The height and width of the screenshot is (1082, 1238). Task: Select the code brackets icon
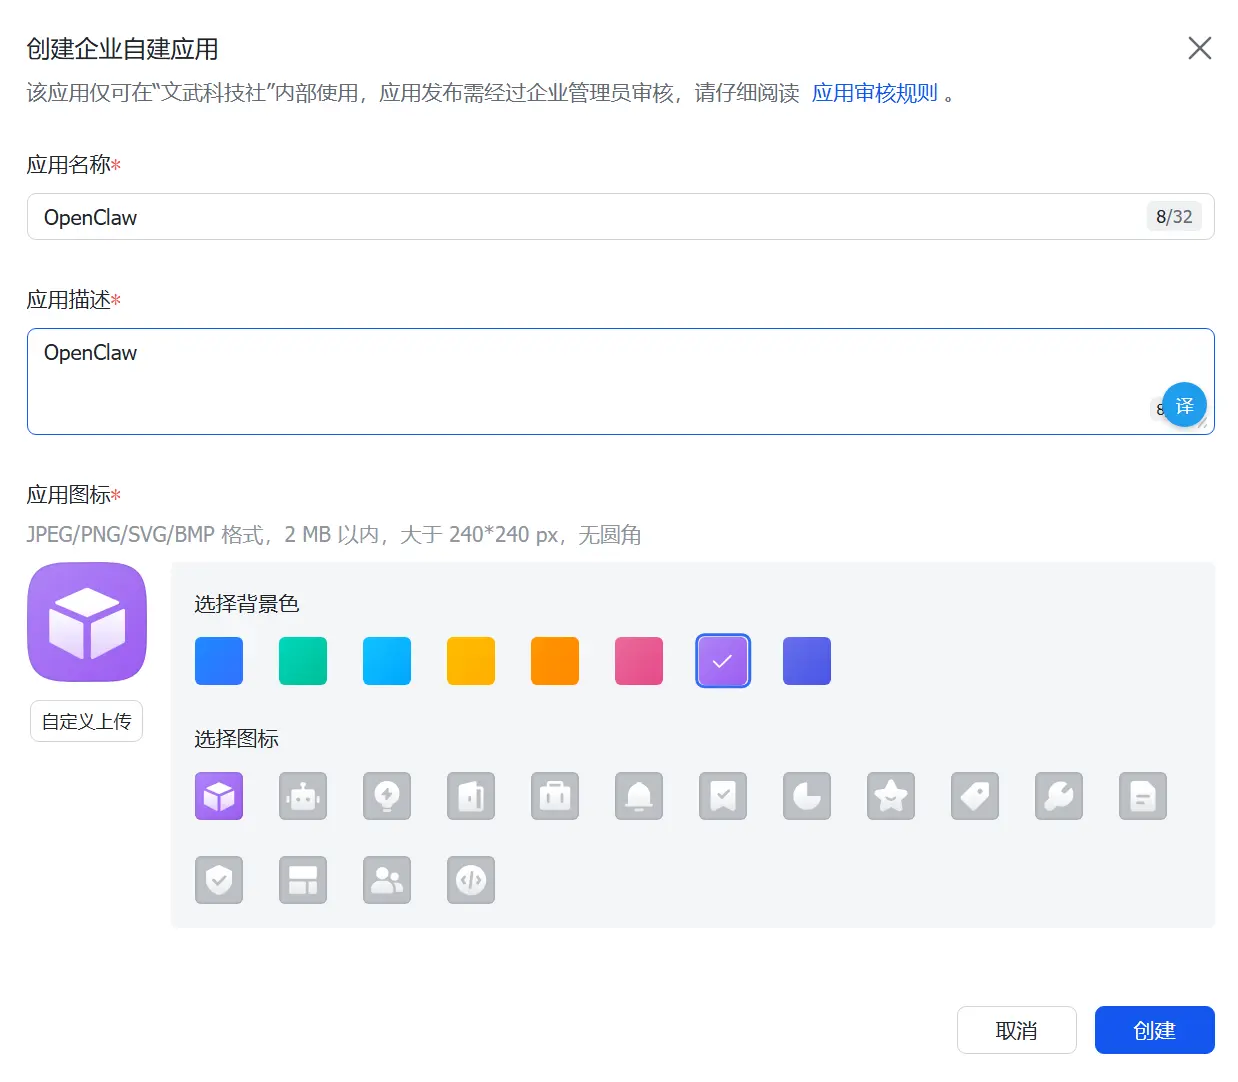pyautogui.click(x=471, y=880)
